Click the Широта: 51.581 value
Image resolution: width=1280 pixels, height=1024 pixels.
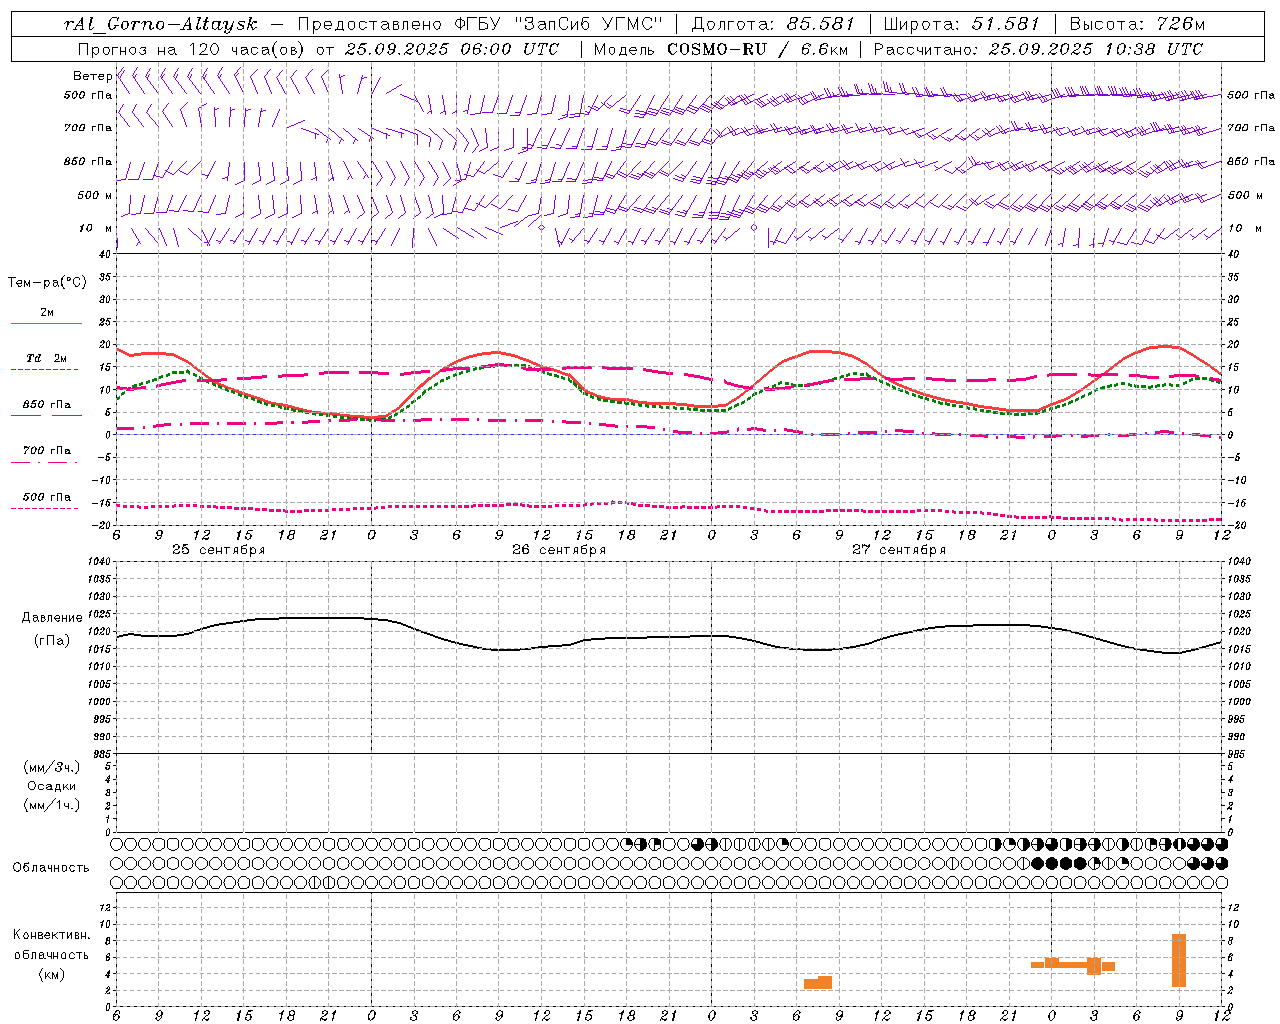point(962,24)
